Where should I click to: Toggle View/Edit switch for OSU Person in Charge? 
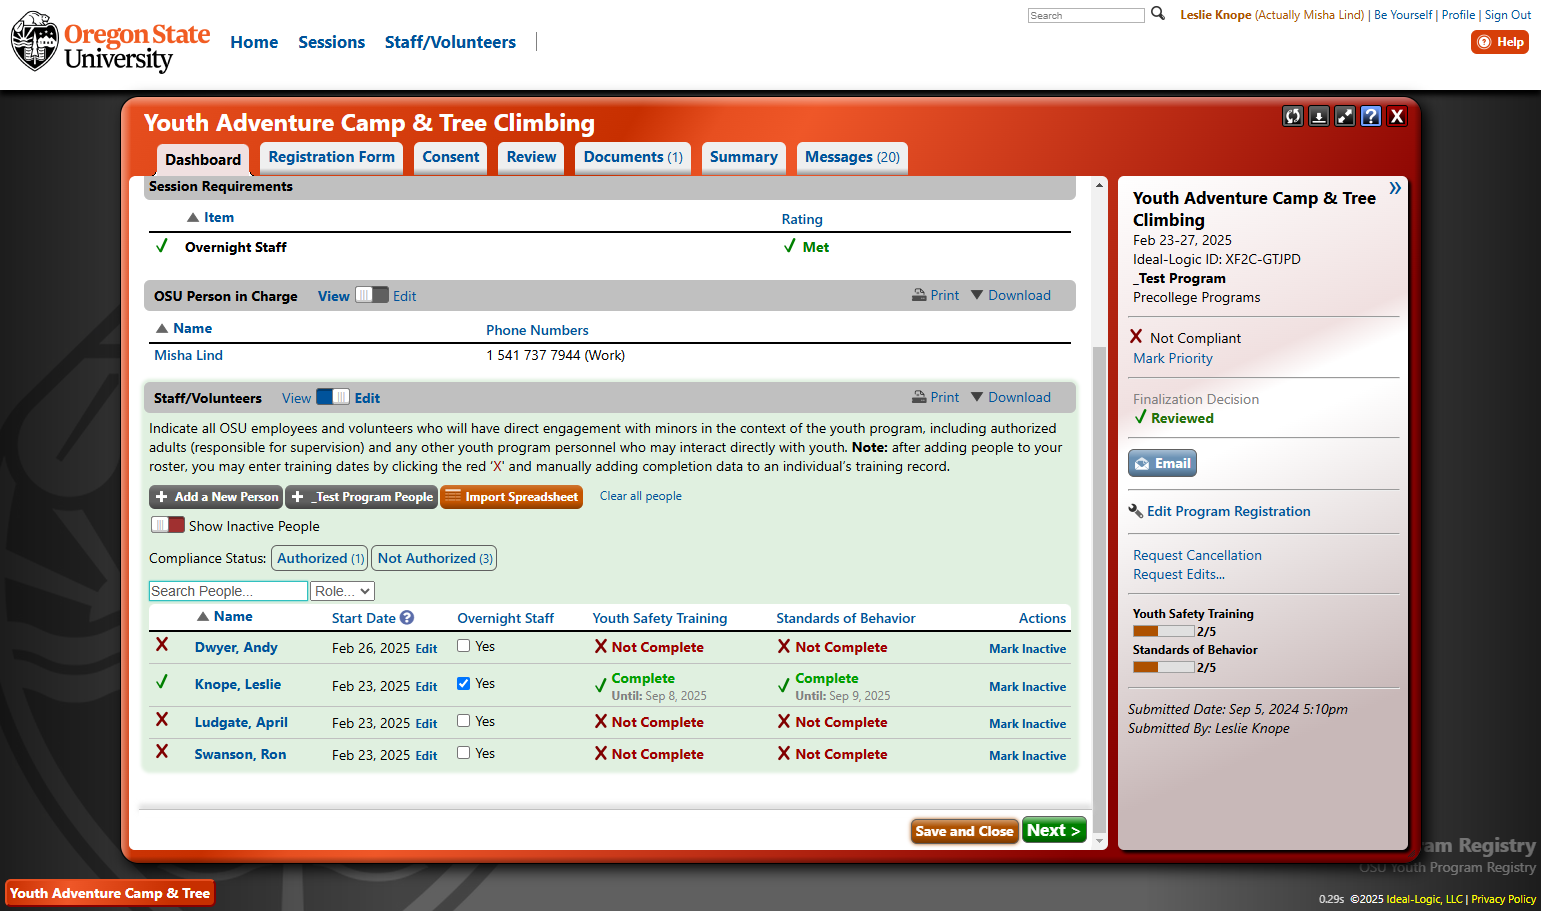pyautogui.click(x=372, y=295)
